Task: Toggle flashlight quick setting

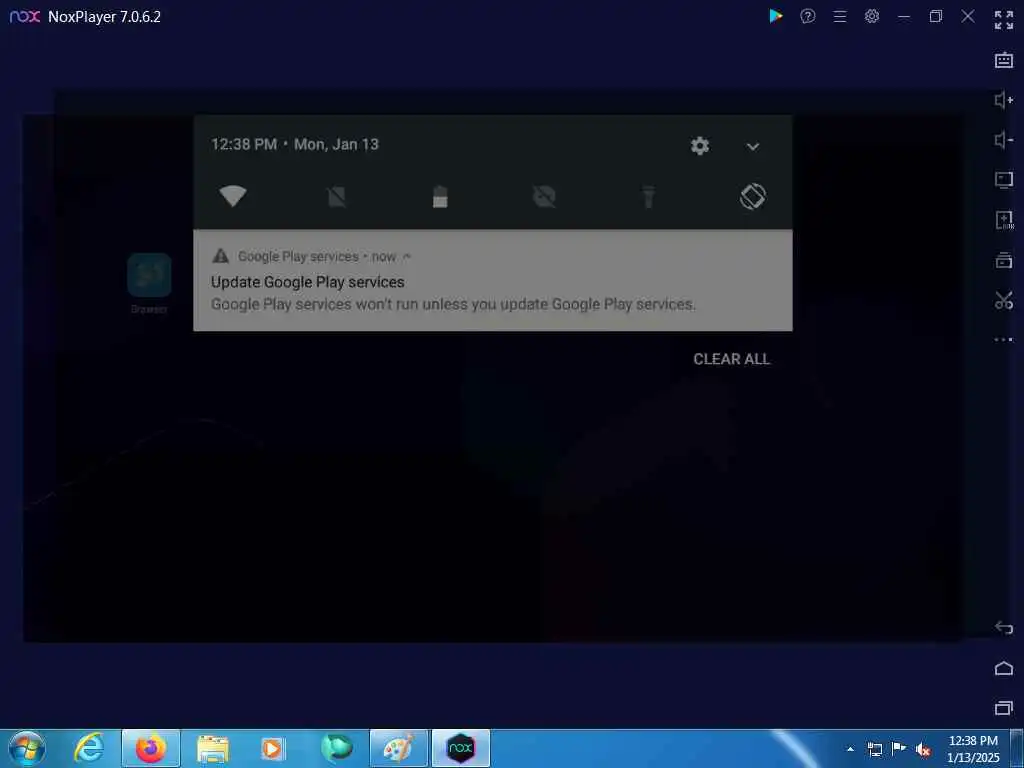Action: (x=648, y=196)
